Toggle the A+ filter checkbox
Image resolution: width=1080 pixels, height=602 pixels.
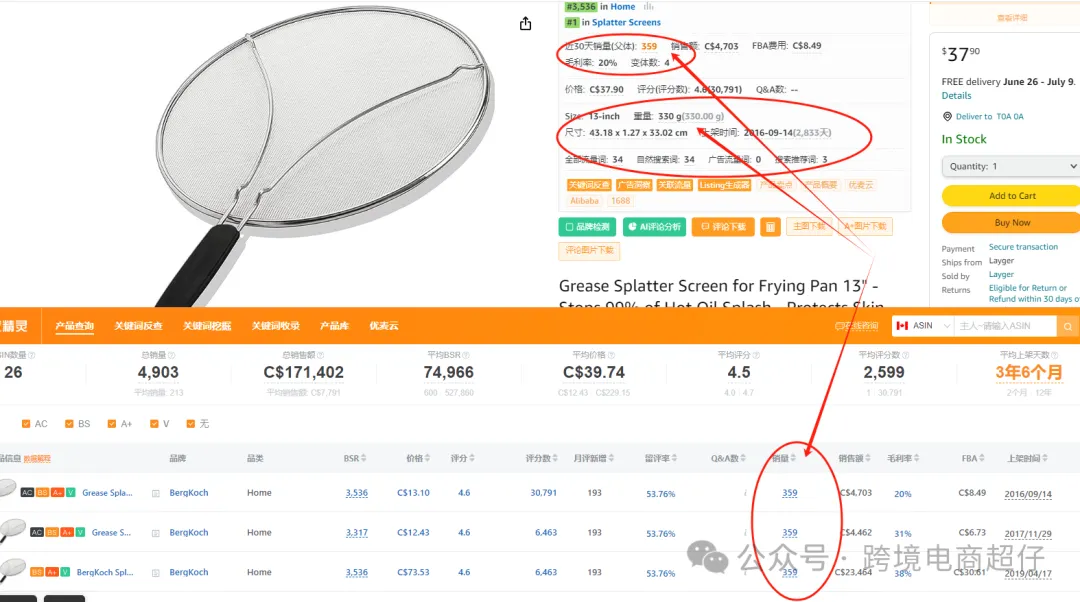[x=112, y=424]
